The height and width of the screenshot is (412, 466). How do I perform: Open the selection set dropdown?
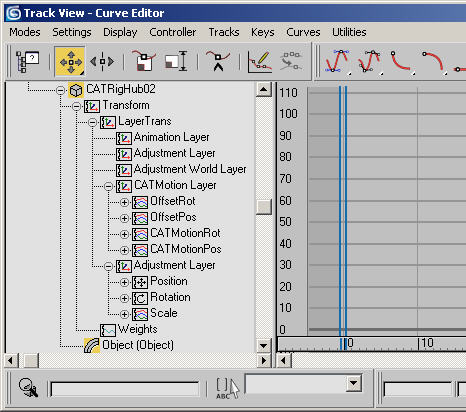354,384
